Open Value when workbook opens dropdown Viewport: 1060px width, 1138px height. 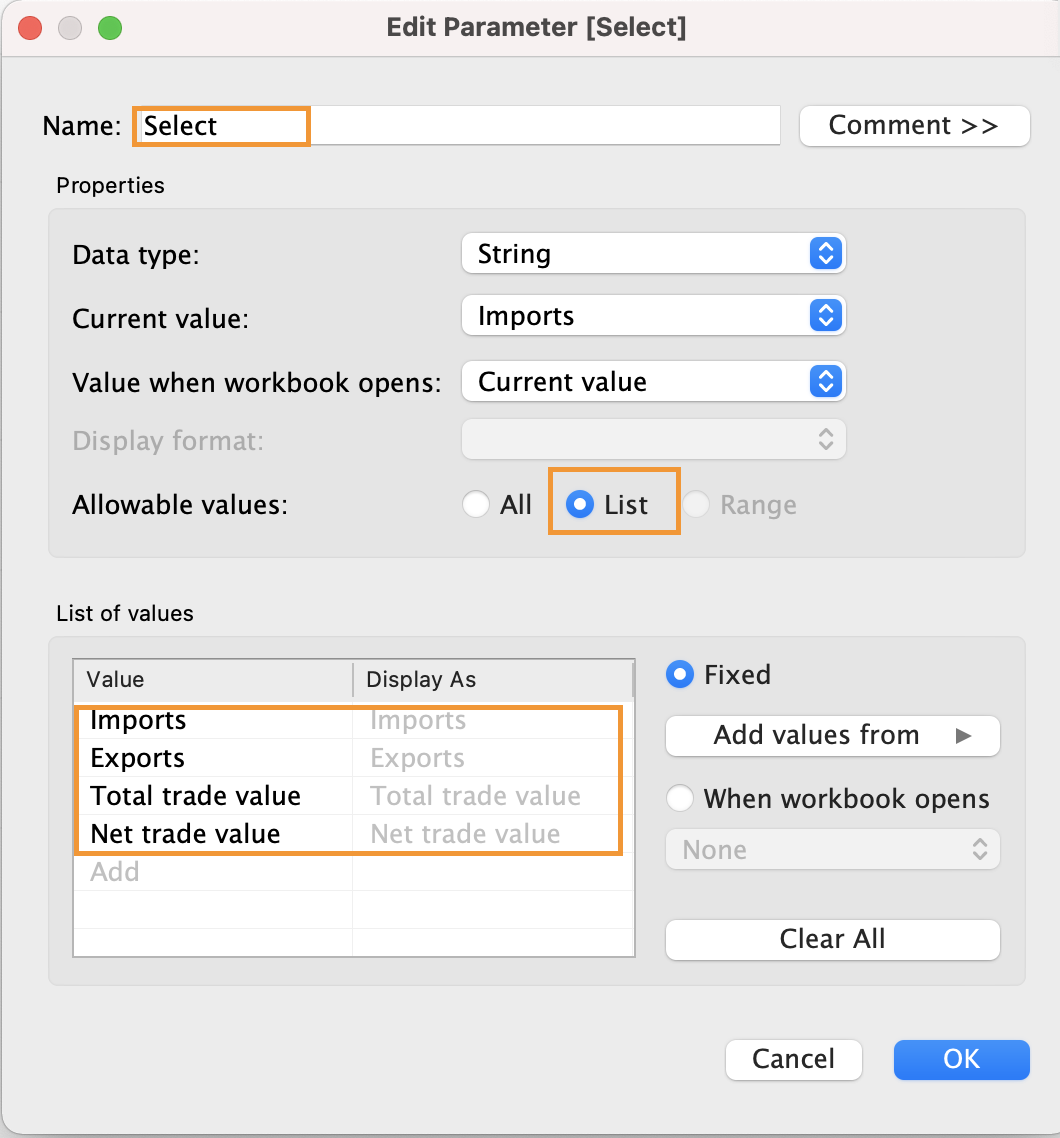point(653,382)
